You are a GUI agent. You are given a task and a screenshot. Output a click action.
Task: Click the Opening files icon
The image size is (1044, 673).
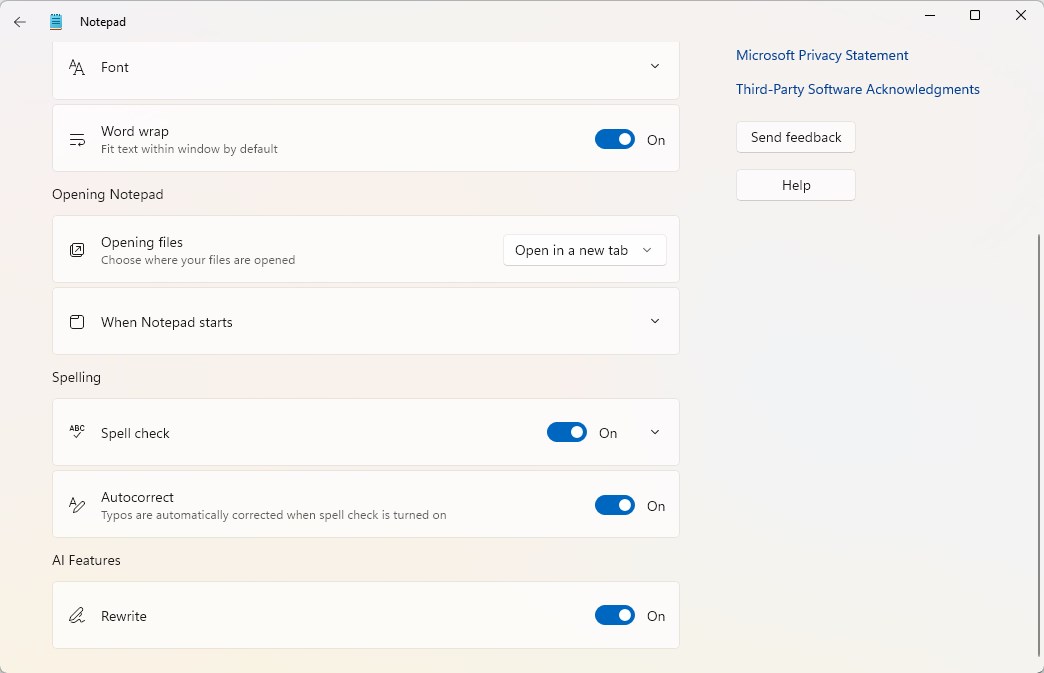pos(77,250)
